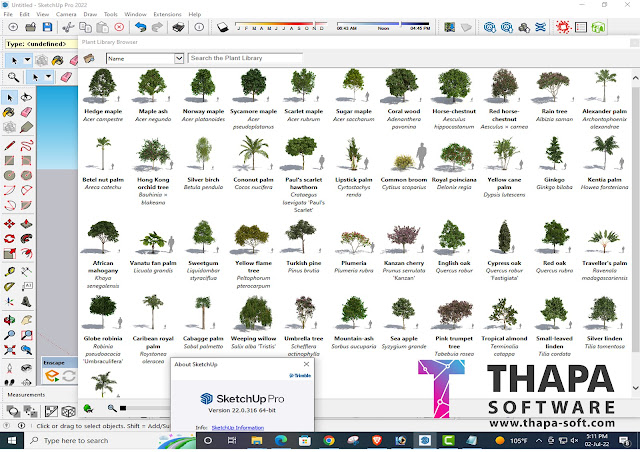Open the Tools menu
This screenshot has width=640, height=452.
(111, 14)
